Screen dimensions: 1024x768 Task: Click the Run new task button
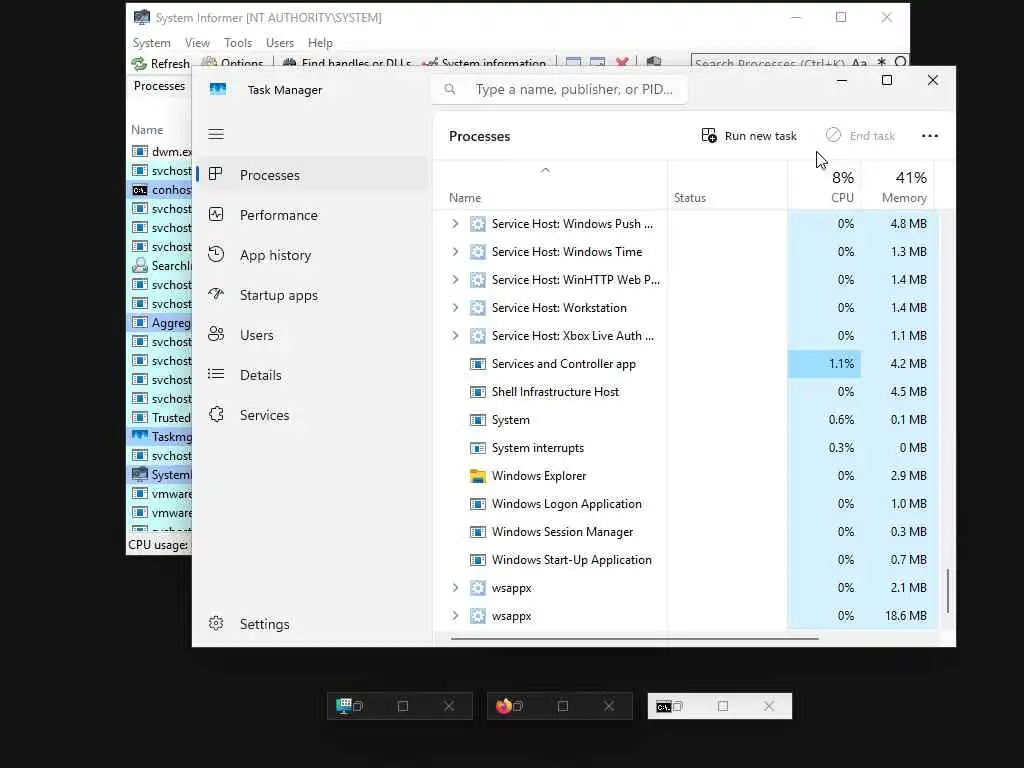(749, 135)
